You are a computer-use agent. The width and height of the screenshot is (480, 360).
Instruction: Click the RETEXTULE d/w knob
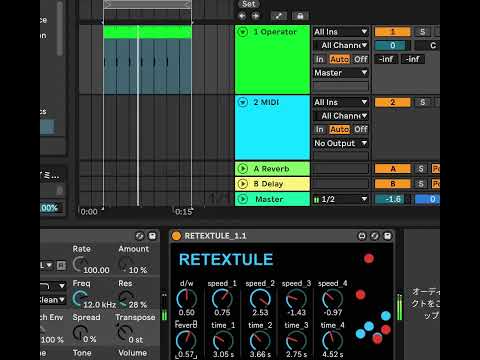coord(187,298)
